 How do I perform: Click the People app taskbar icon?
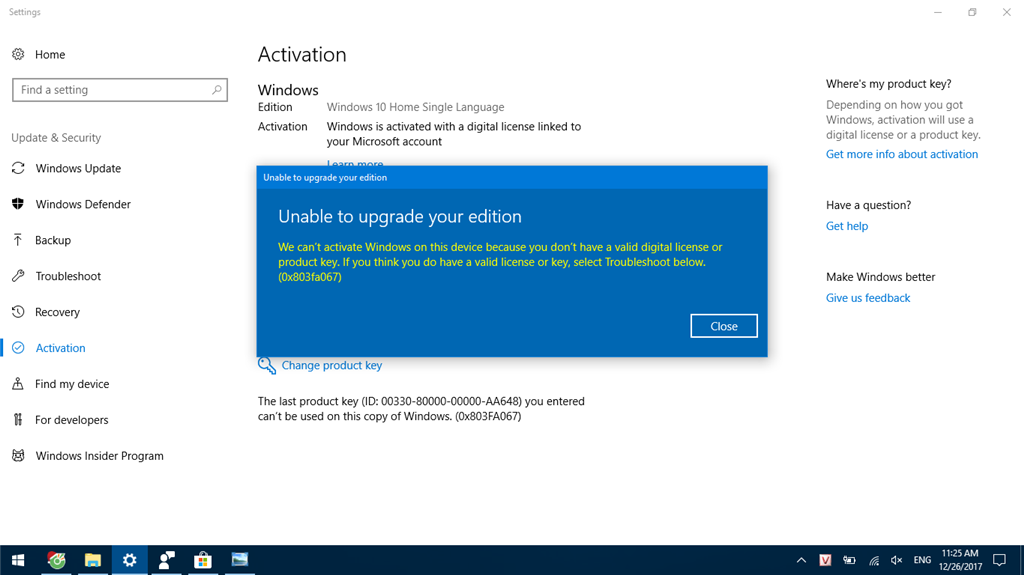[167, 560]
